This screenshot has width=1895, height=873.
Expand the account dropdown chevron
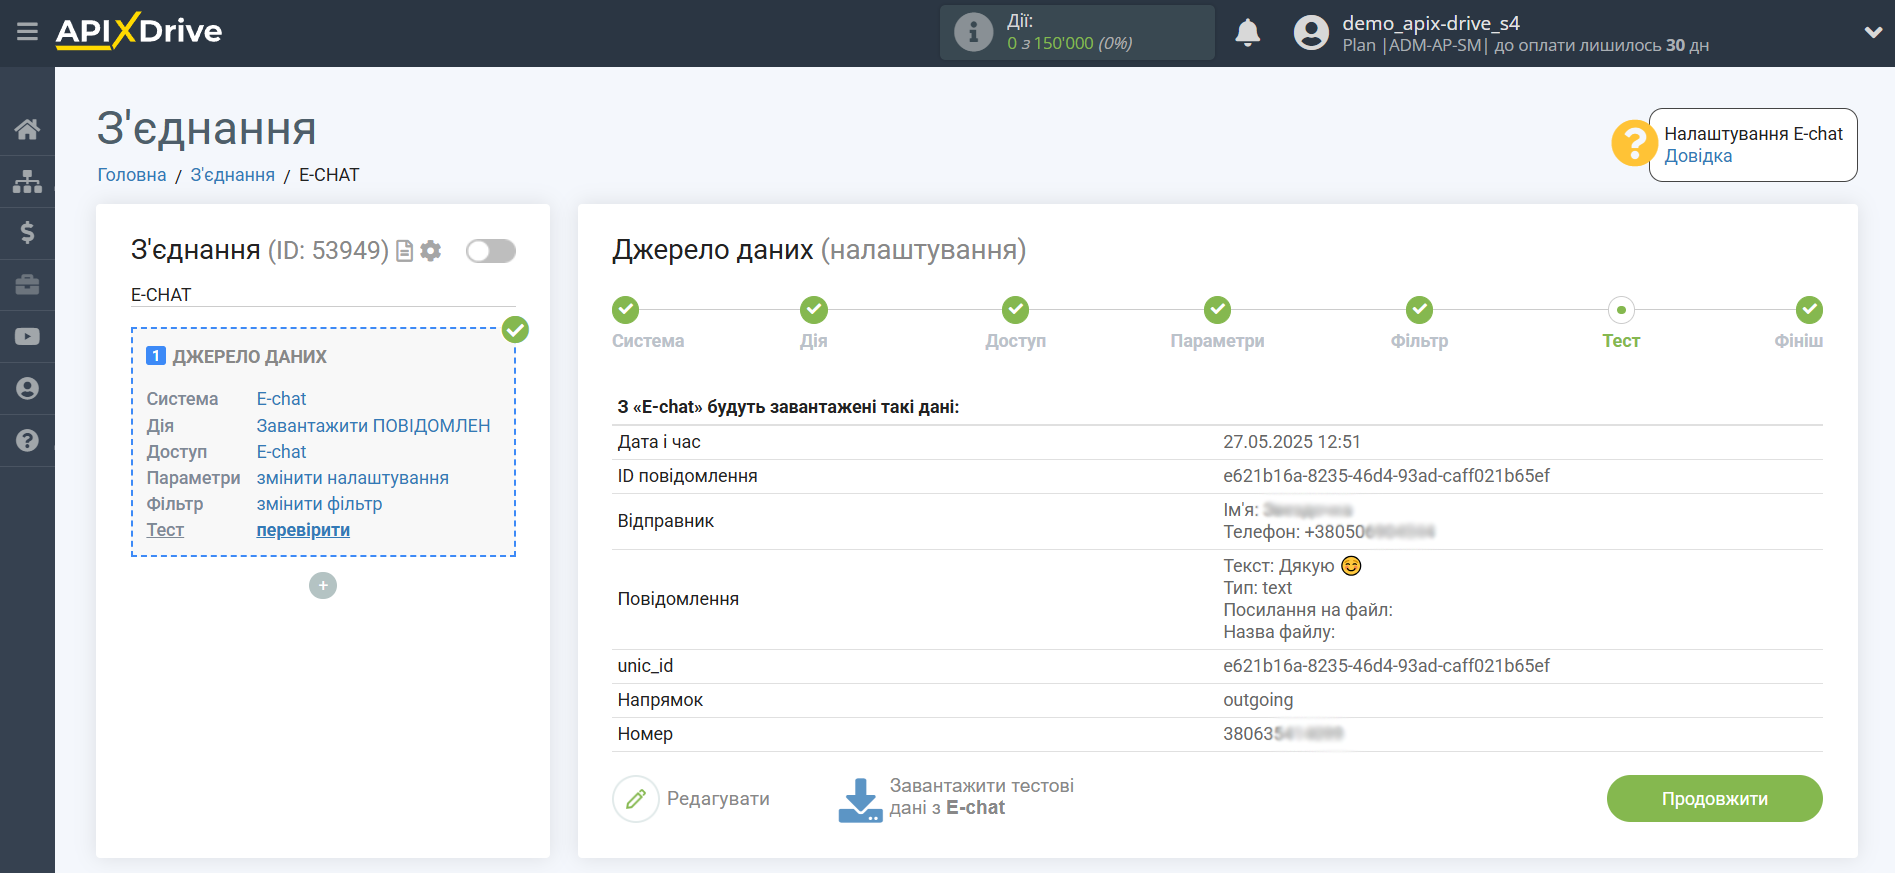tap(1873, 32)
